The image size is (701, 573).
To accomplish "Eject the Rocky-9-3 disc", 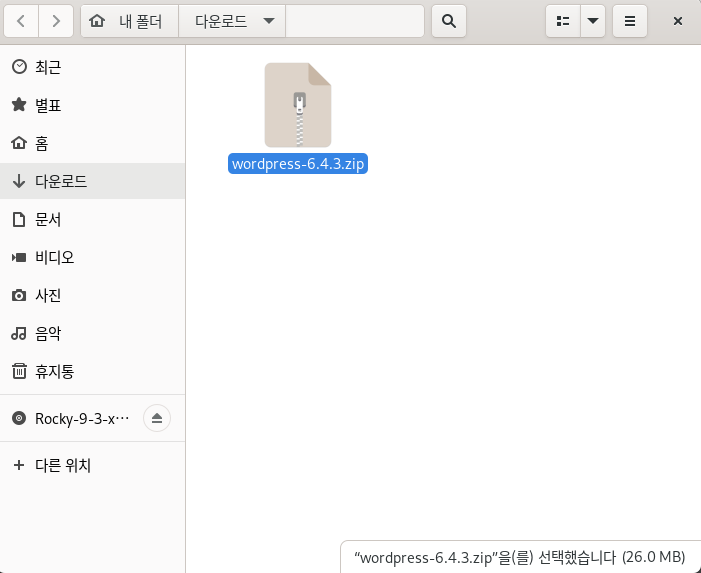I will point(157,418).
